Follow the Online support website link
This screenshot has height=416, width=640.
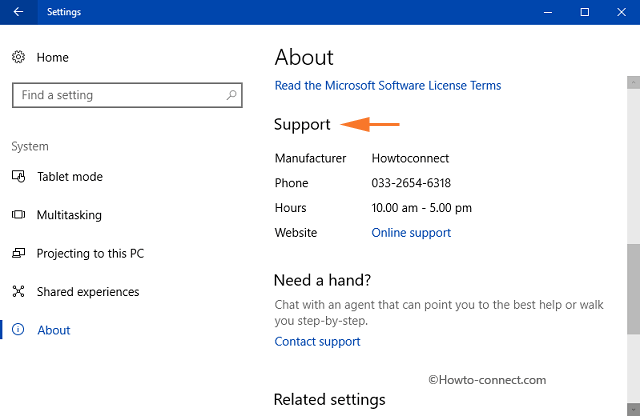pos(411,233)
